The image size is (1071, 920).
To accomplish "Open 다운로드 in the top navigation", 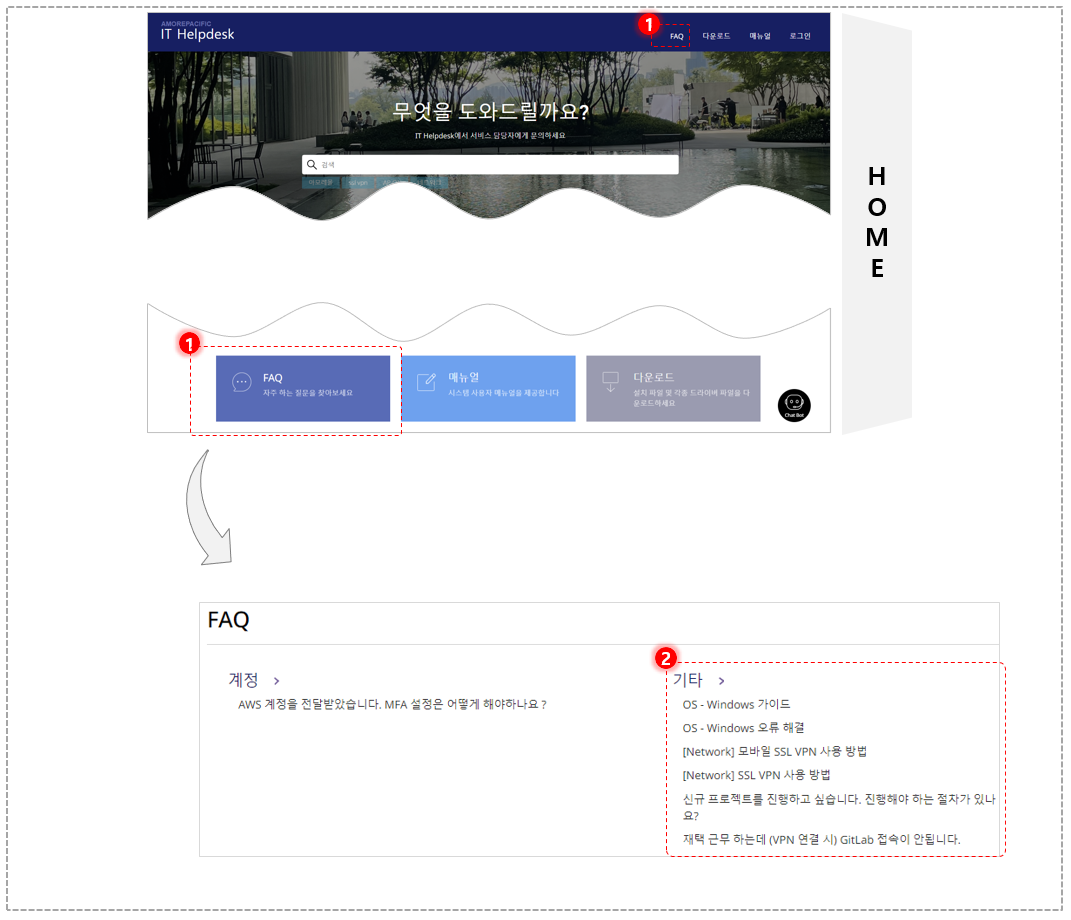I will pyautogui.click(x=717, y=36).
